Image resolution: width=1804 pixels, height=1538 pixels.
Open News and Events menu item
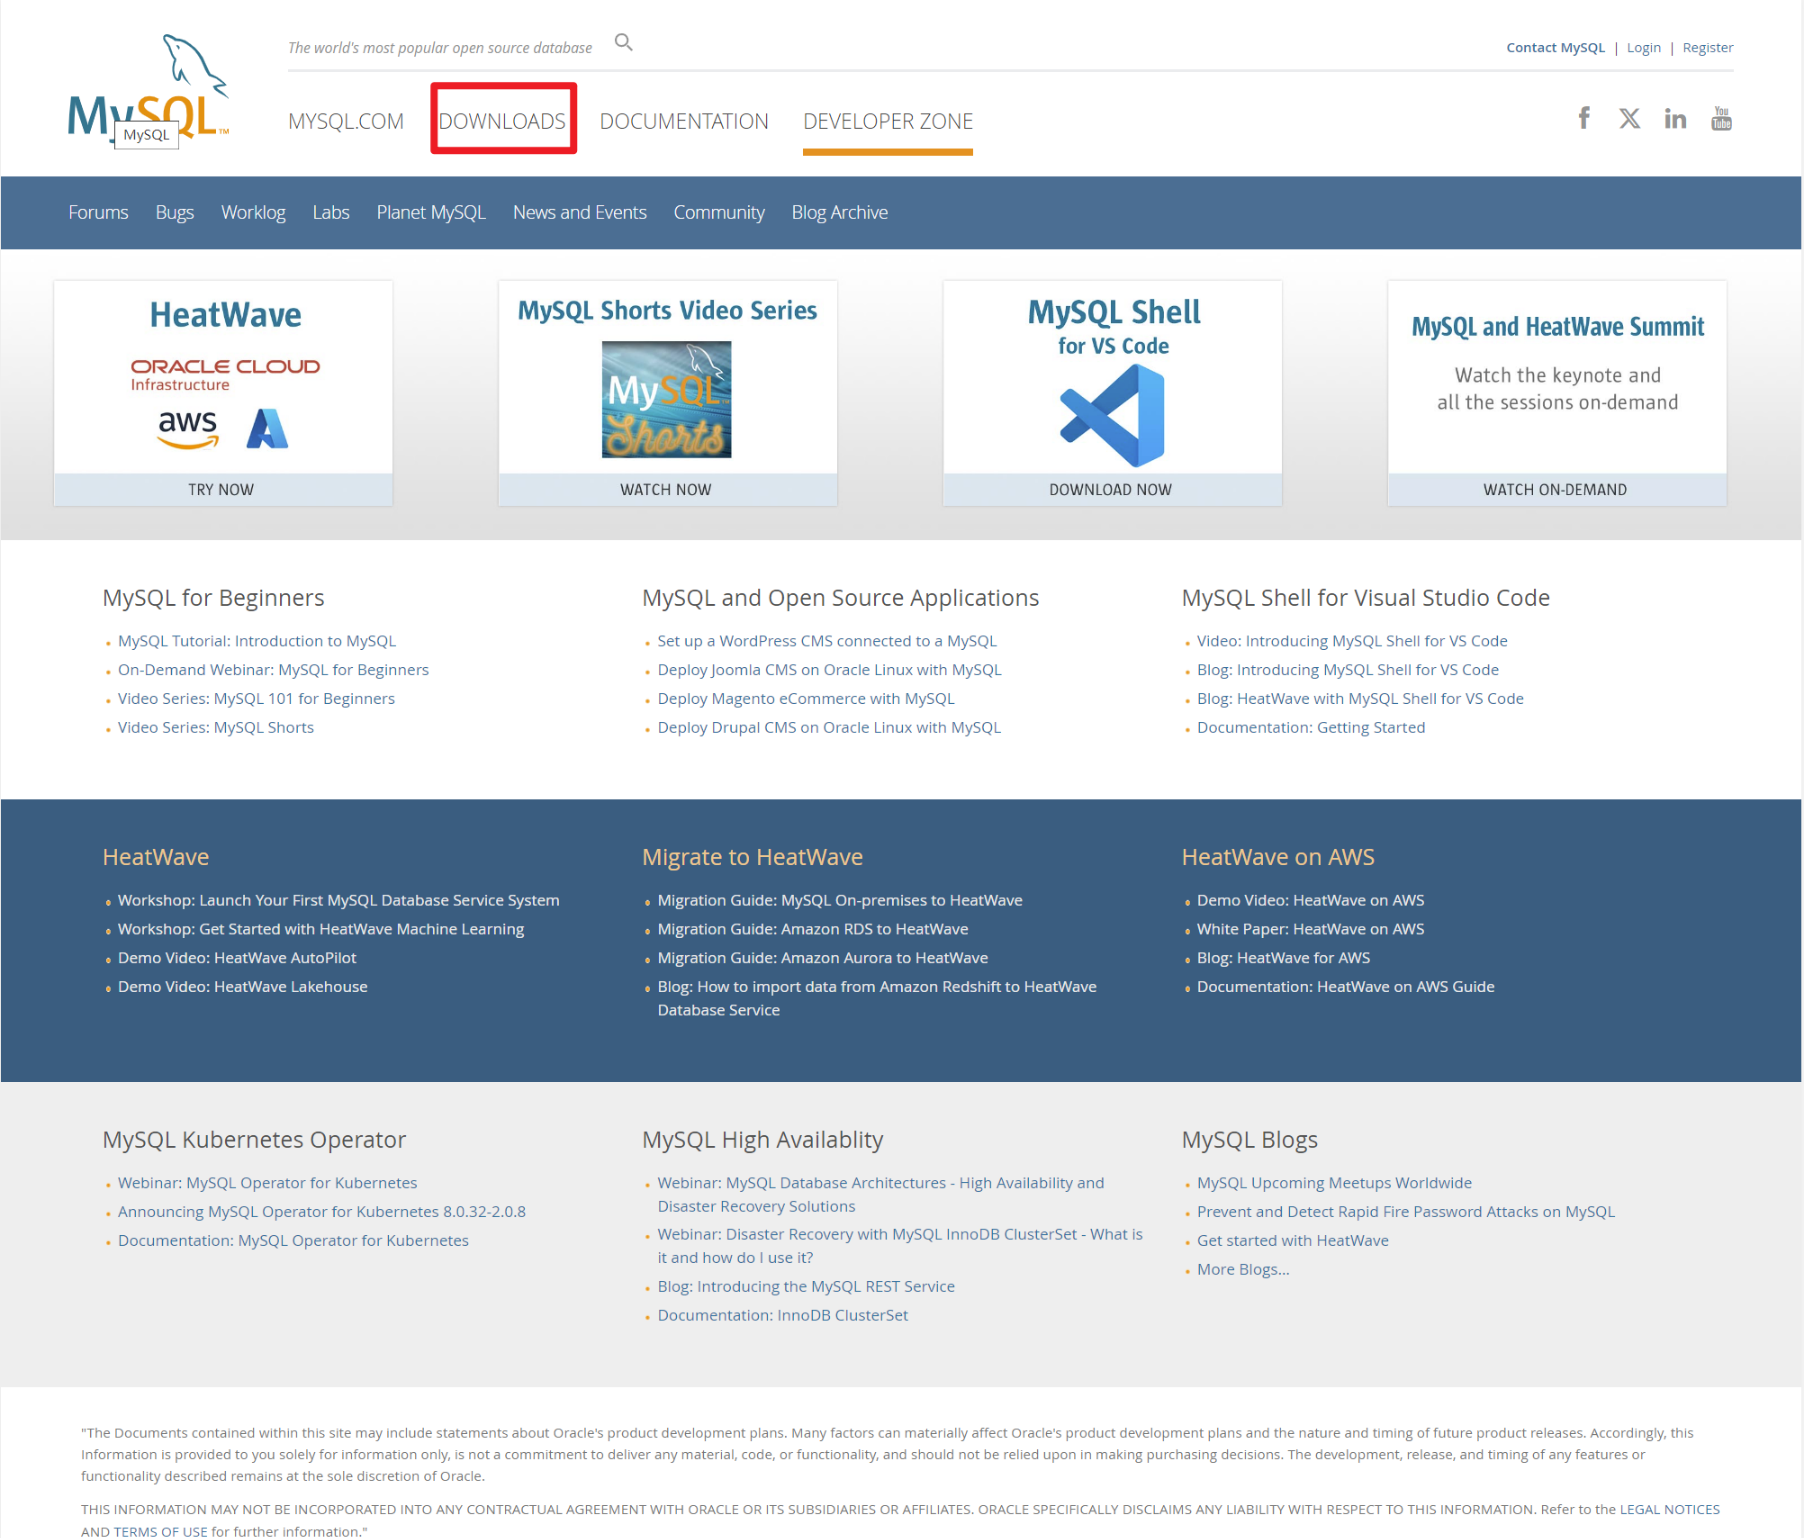580,212
